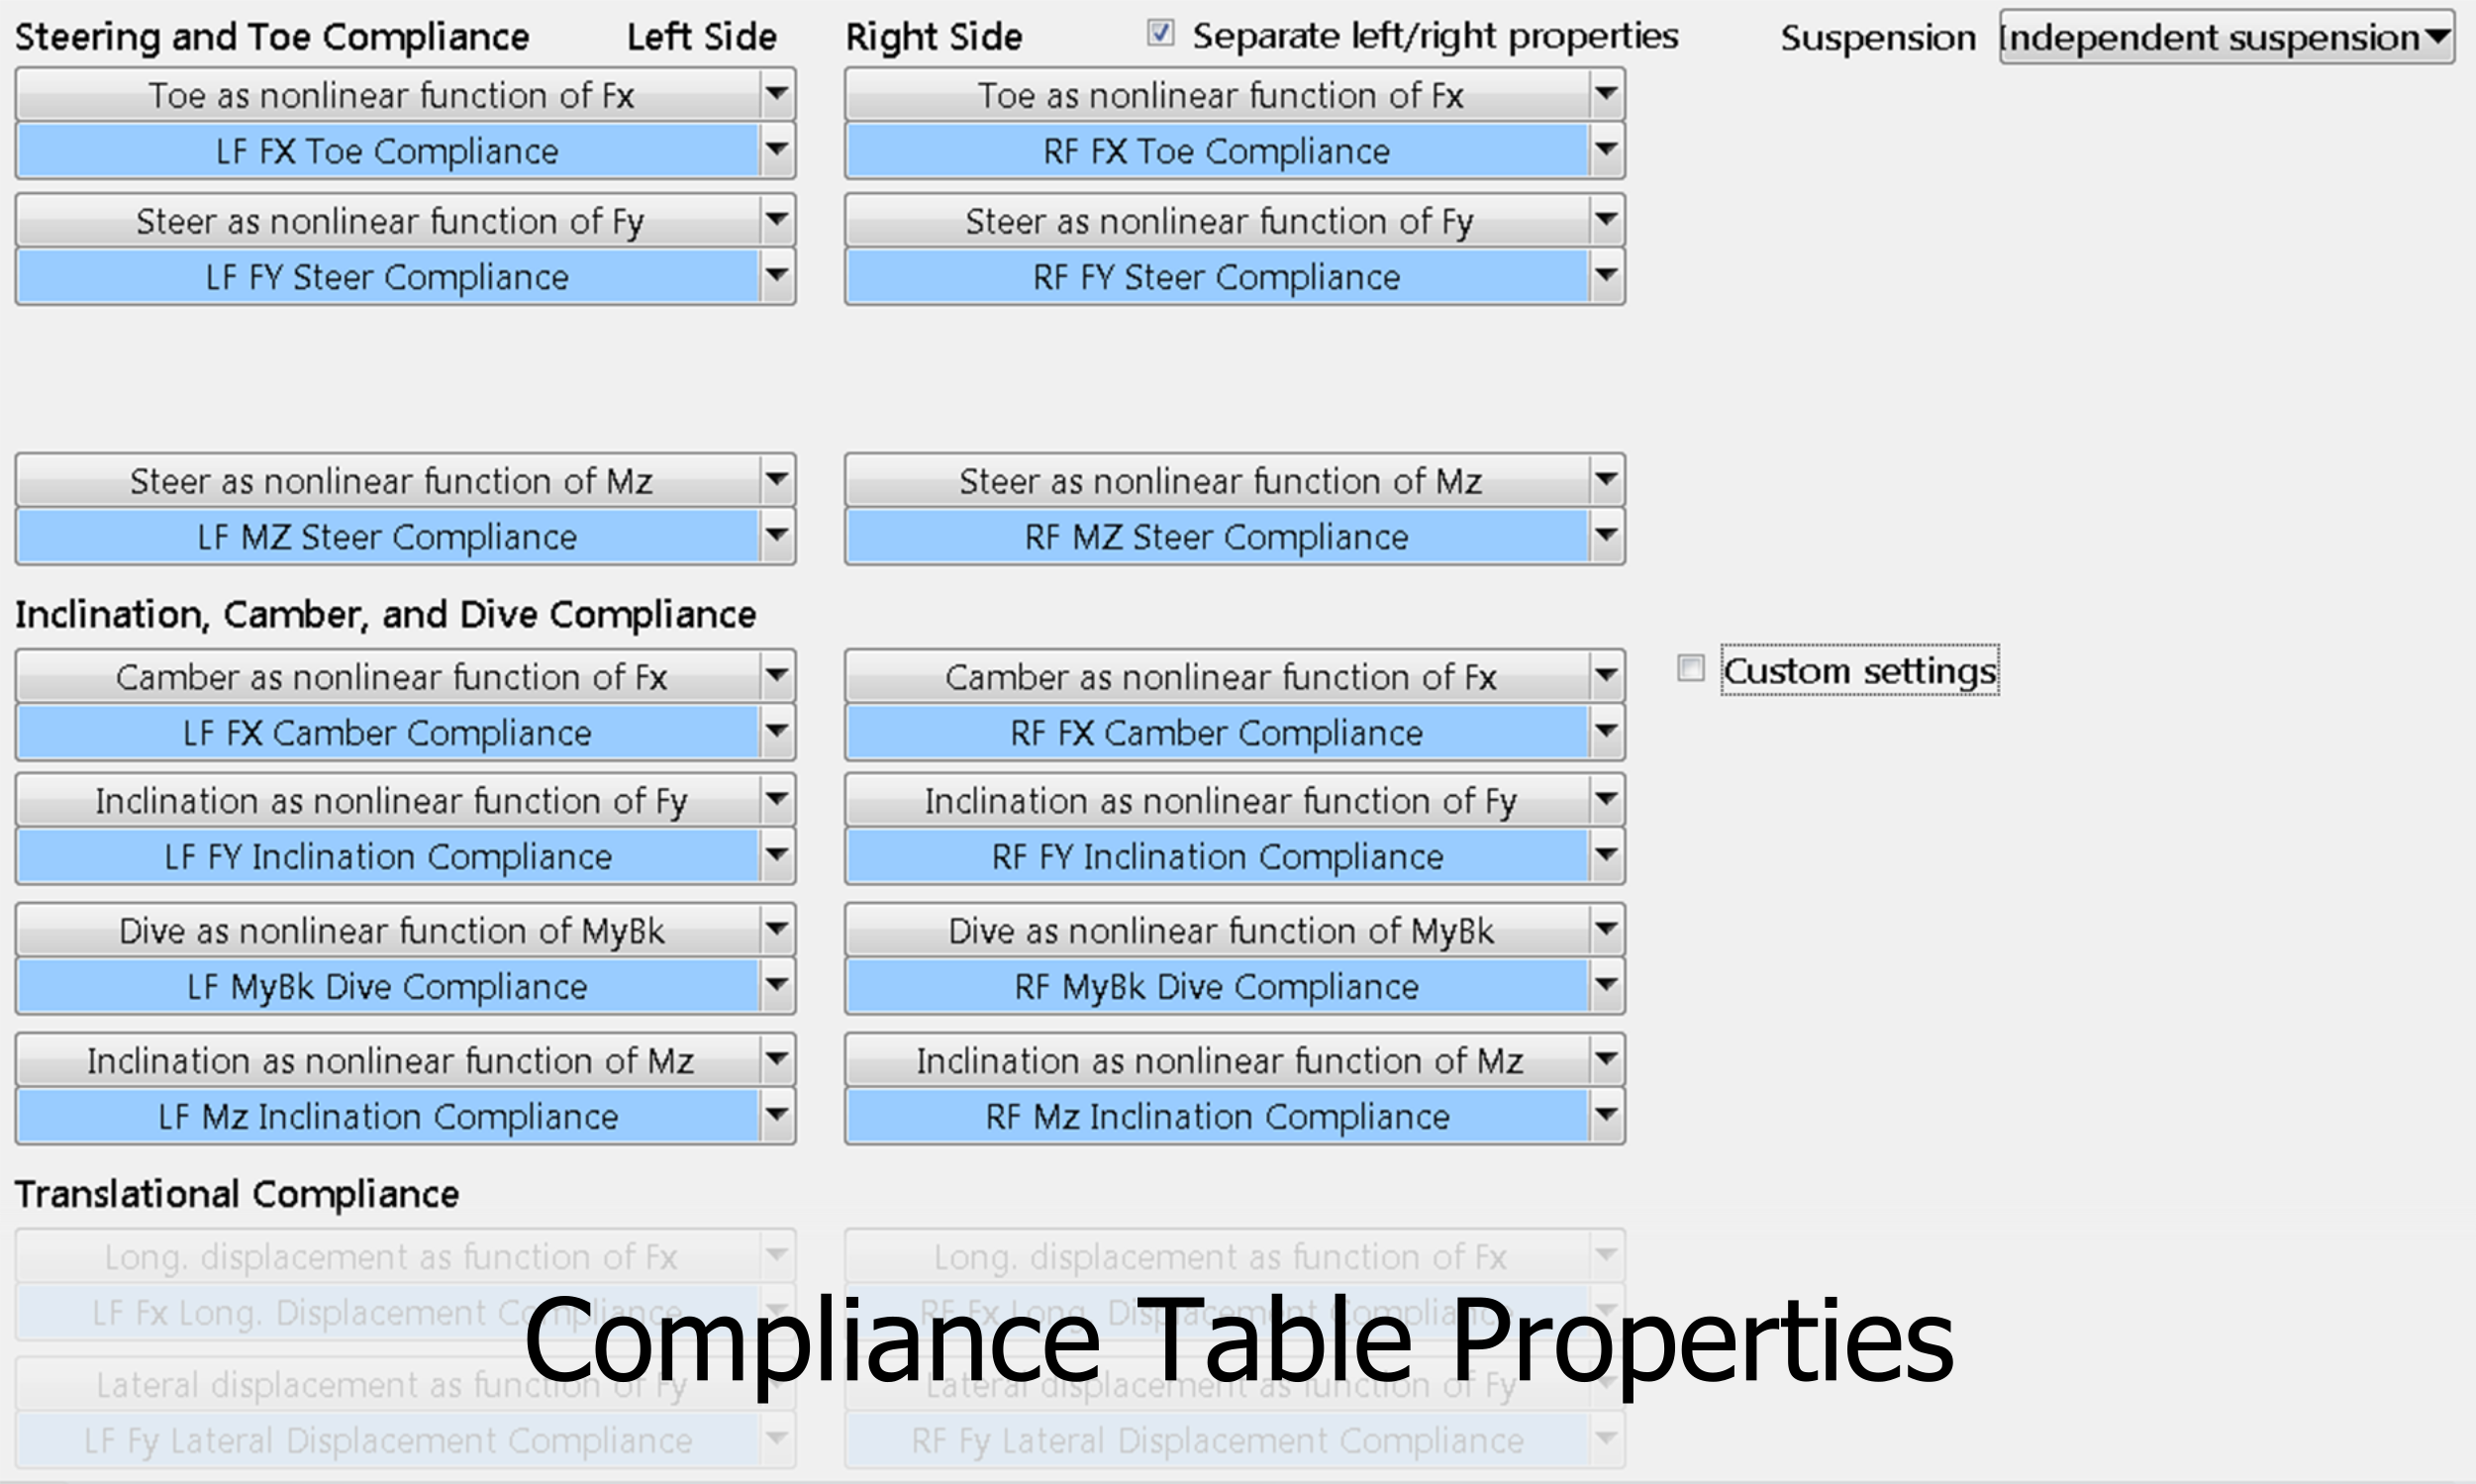Click the RF FX Camber Compliance dataset link
The height and width of the screenshot is (1484, 2476).
[1216, 733]
